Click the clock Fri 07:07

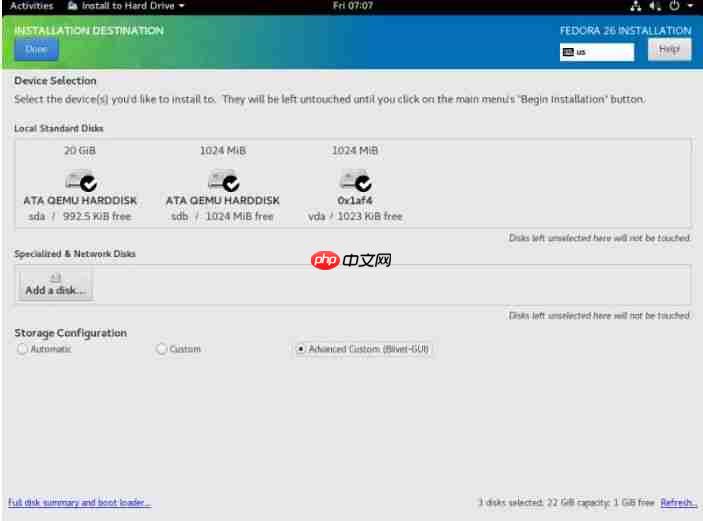tap(353, 6)
